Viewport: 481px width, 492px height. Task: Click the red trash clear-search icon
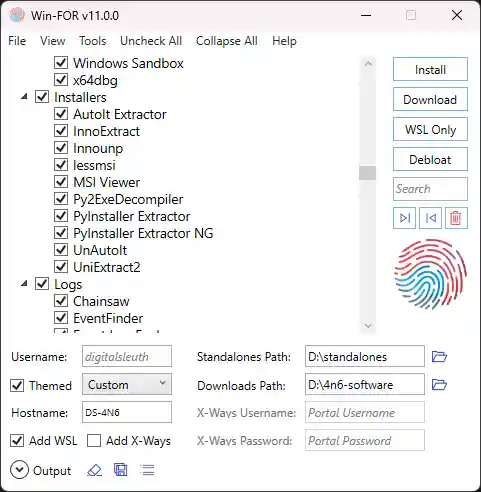[x=456, y=218]
